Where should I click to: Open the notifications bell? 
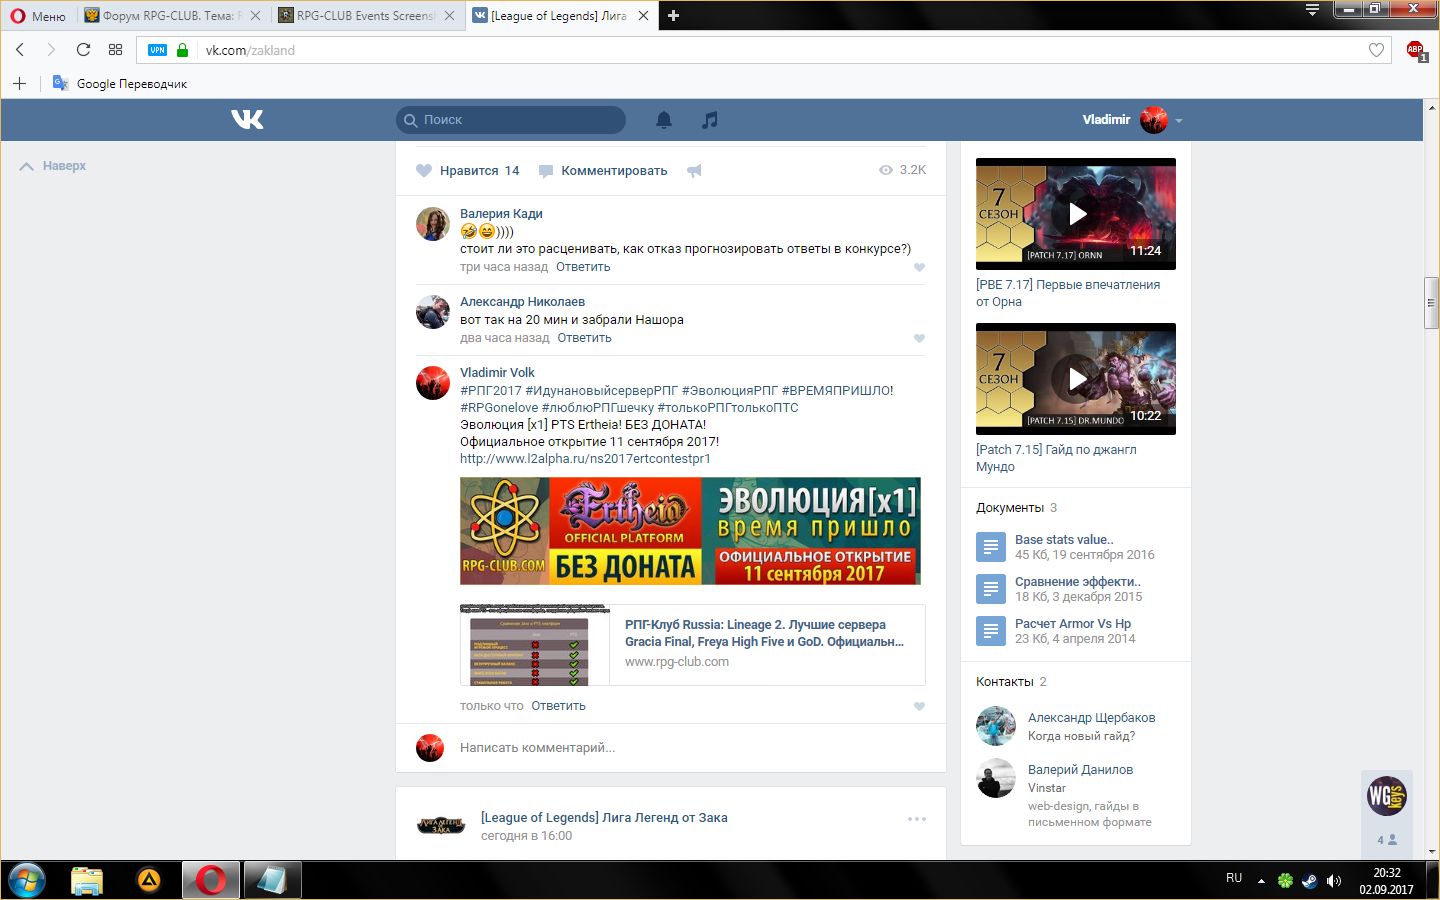(x=664, y=120)
